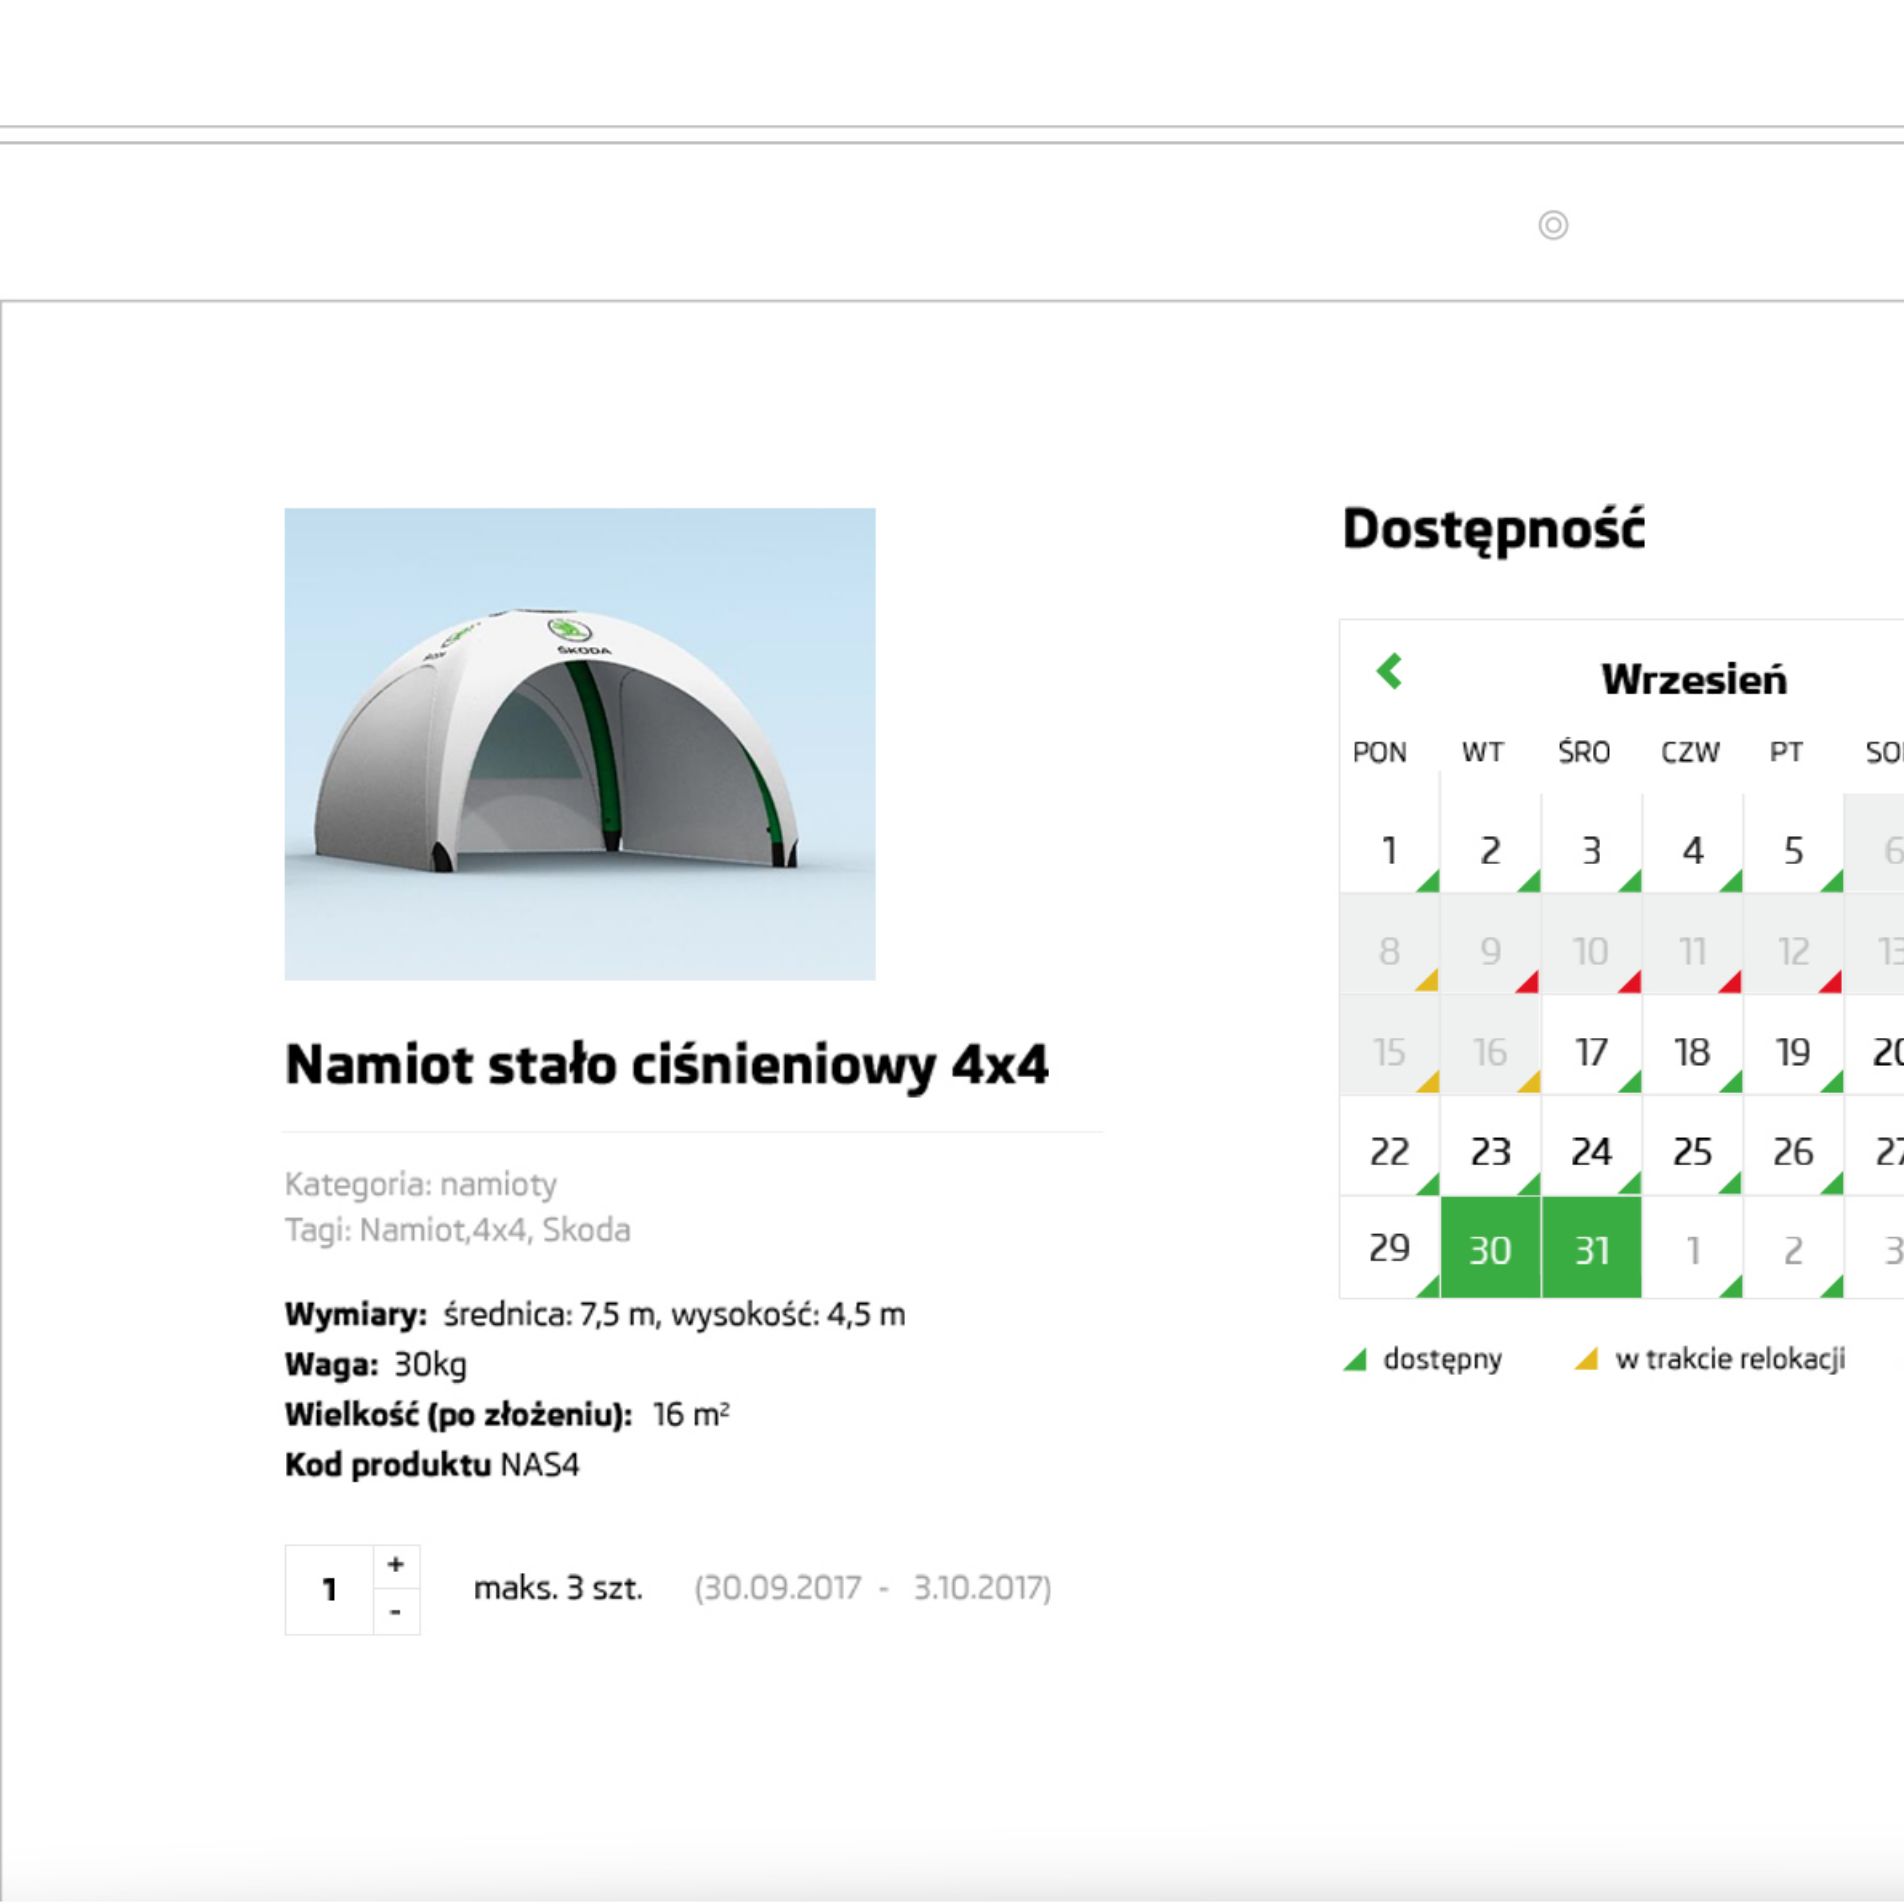Click the Dostępność heading
This screenshot has height=1904, width=1904.
[1493, 530]
